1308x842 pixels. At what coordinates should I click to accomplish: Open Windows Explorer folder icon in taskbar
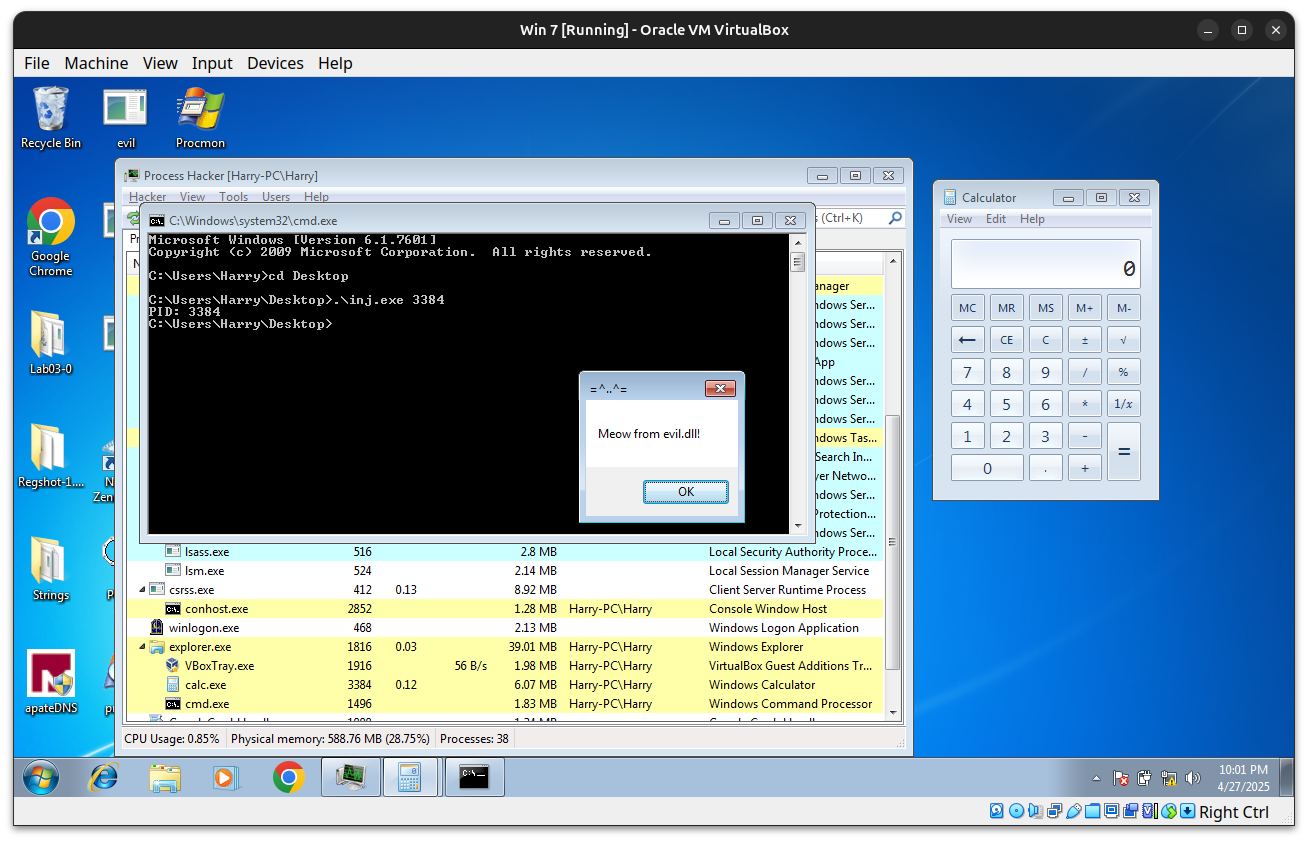click(164, 777)
